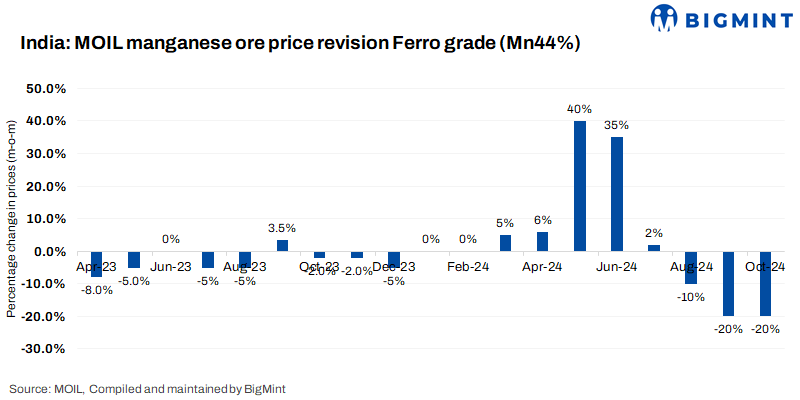Click the 35% bar above Jun-24

pos(617,194)
